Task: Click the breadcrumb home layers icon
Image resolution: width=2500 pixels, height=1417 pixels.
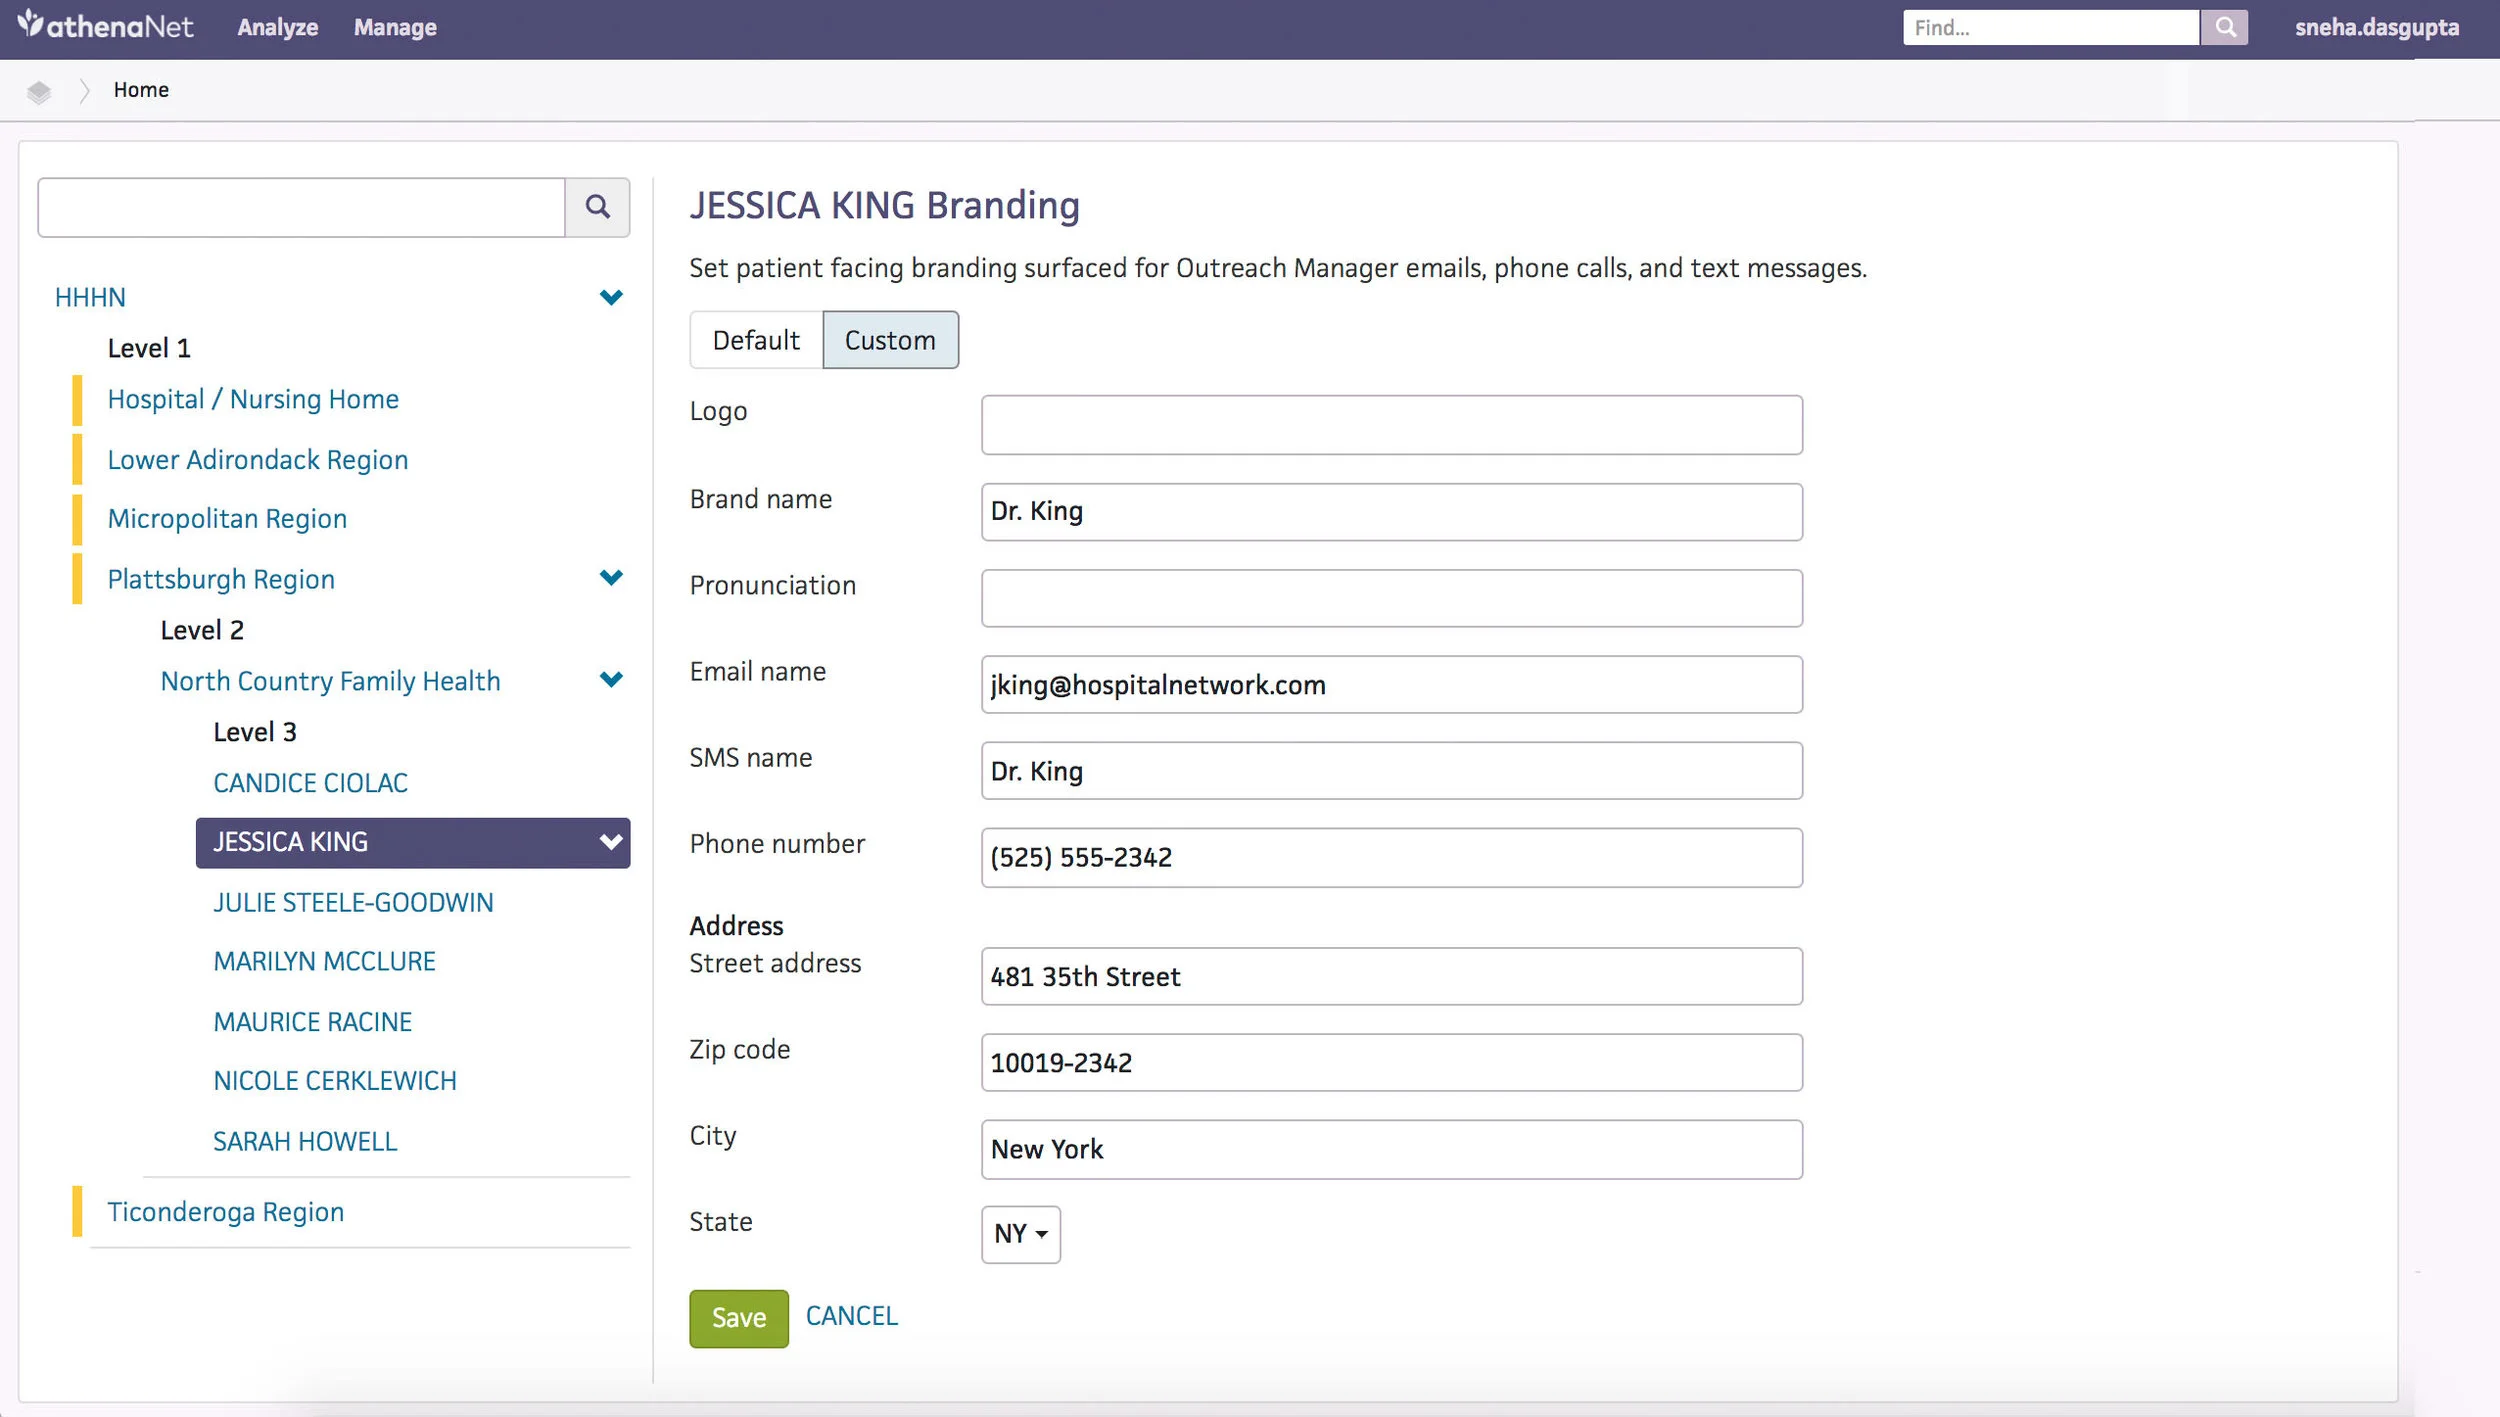Action: 39,91
